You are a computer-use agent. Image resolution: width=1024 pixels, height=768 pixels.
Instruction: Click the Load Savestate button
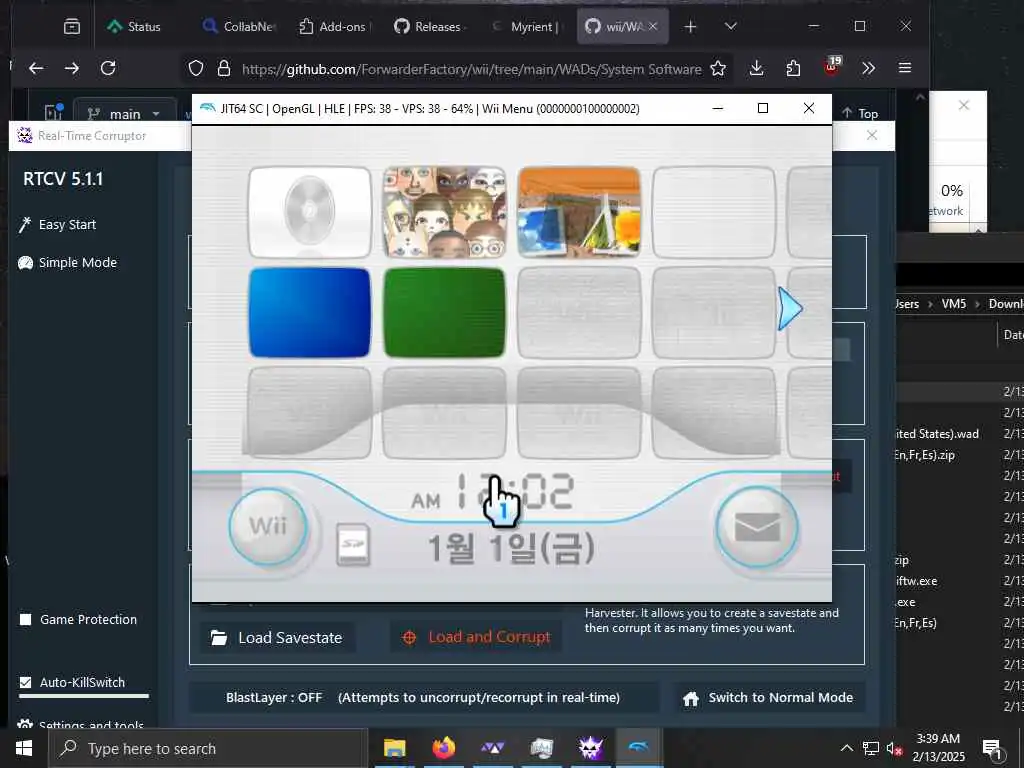point(277,637)
